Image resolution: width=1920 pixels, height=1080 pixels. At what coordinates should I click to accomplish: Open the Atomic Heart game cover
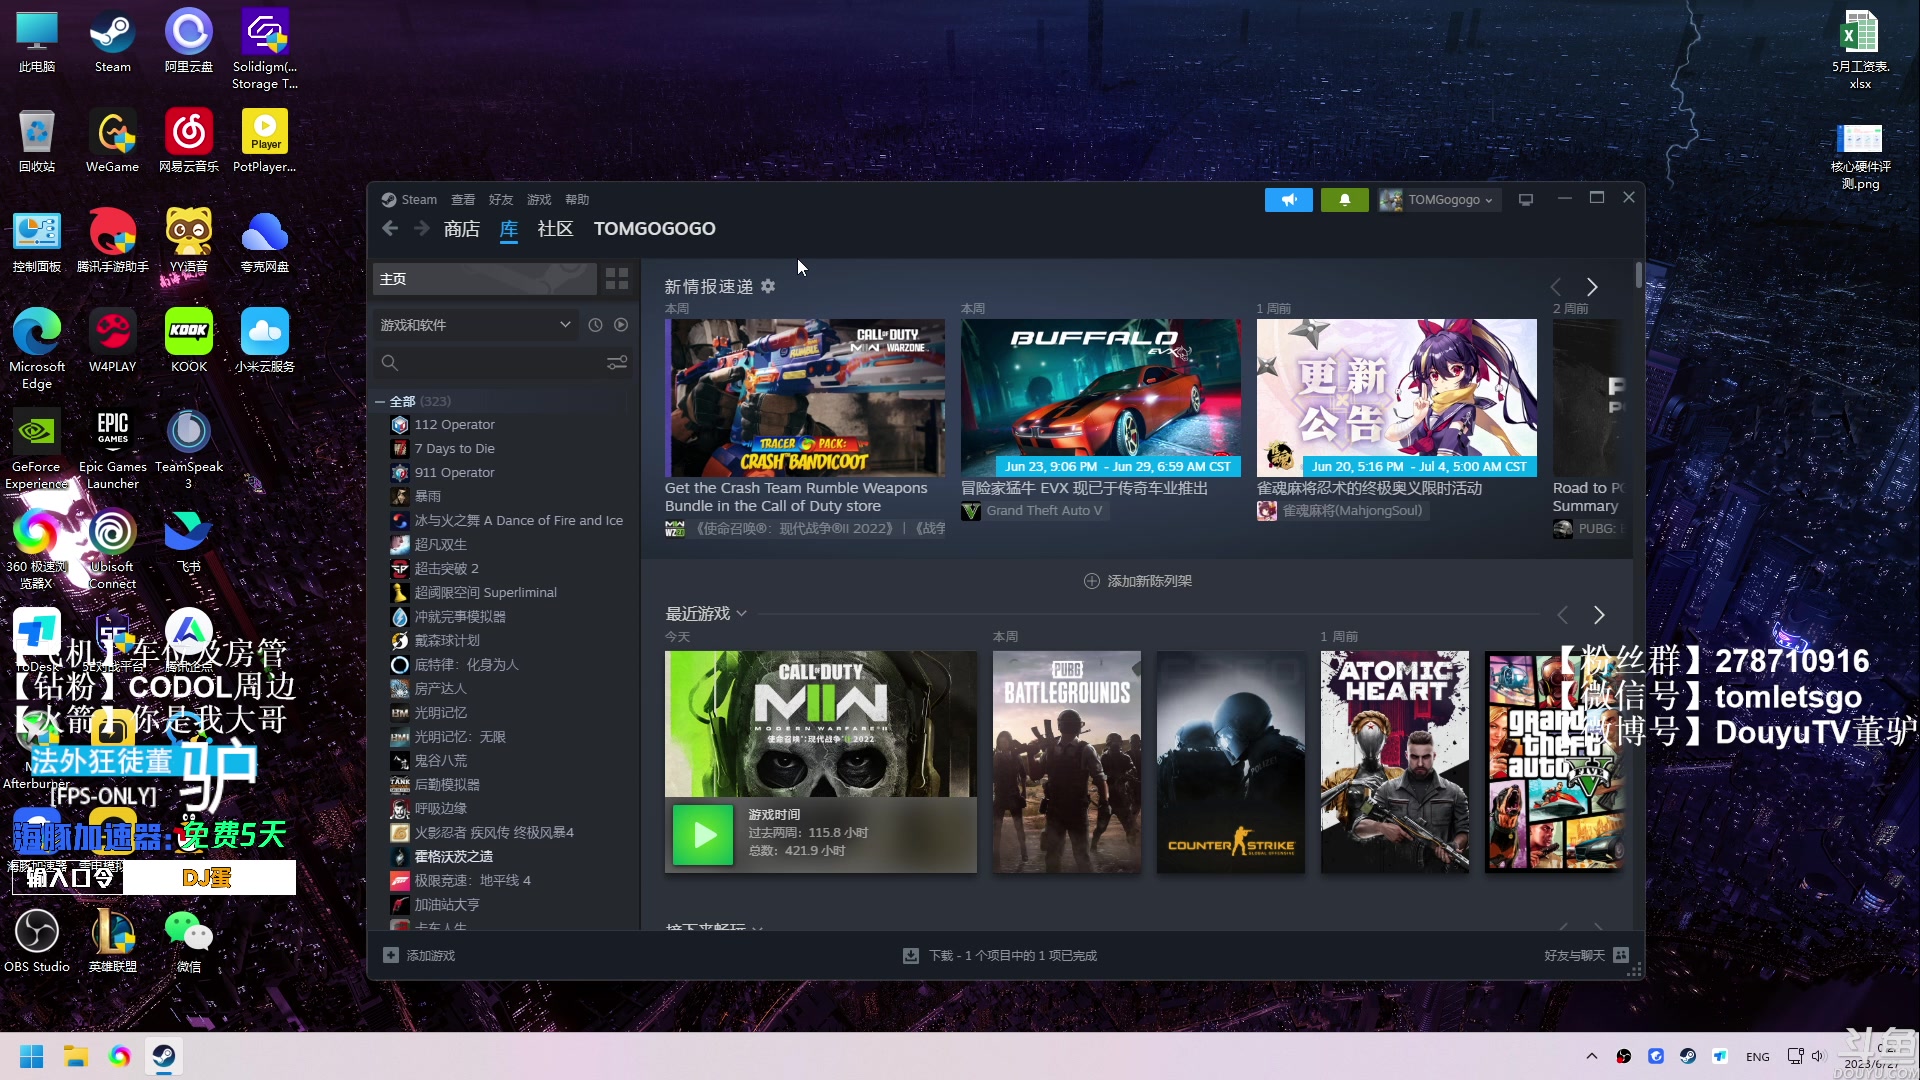coord(1395,762)
